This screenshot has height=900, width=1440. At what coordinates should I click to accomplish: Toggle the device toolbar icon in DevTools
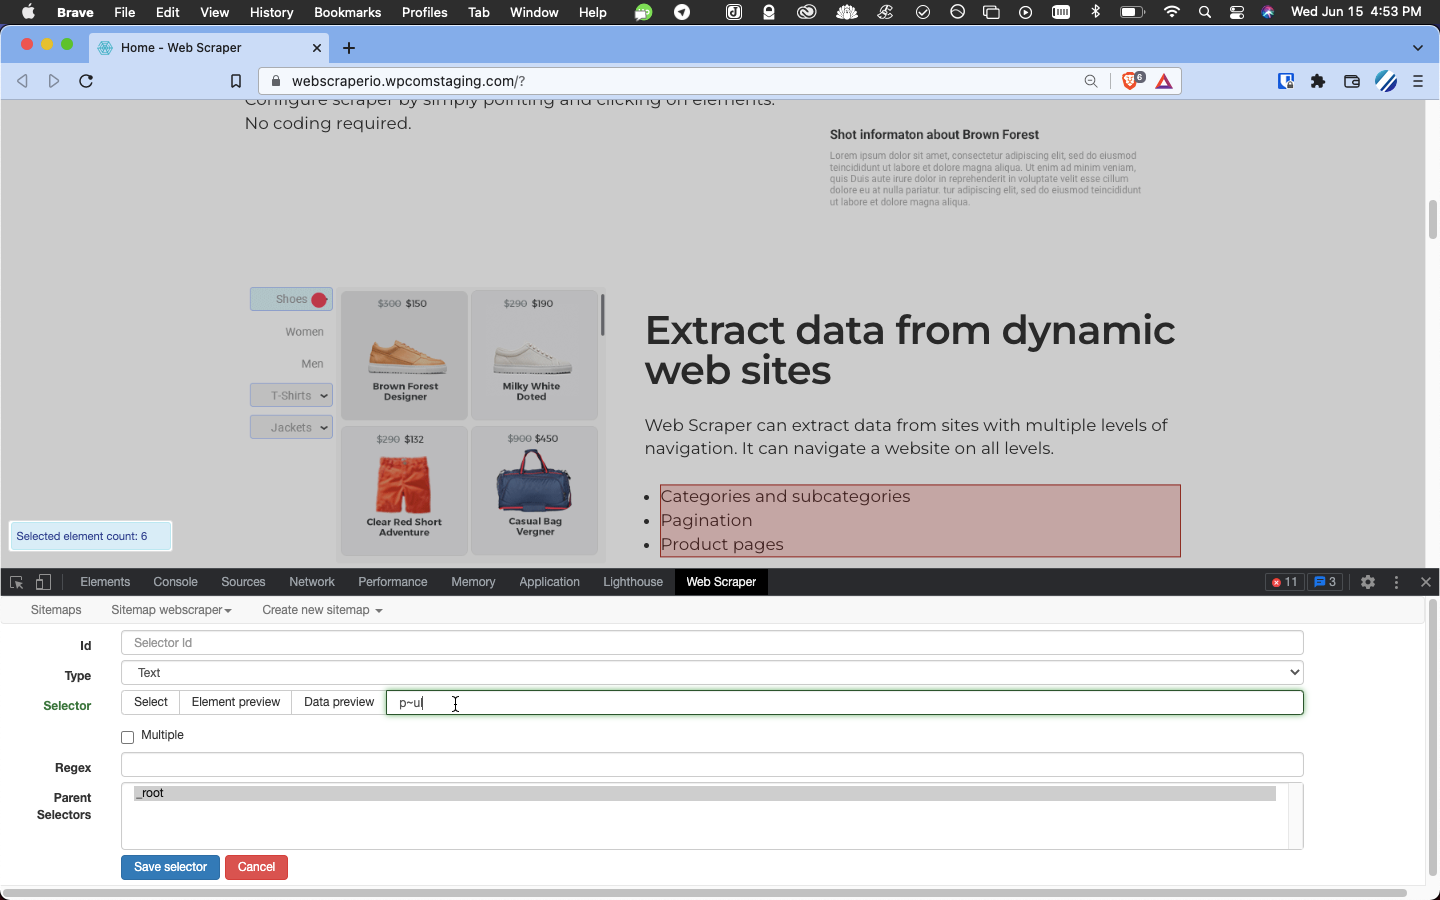[43, 582]
